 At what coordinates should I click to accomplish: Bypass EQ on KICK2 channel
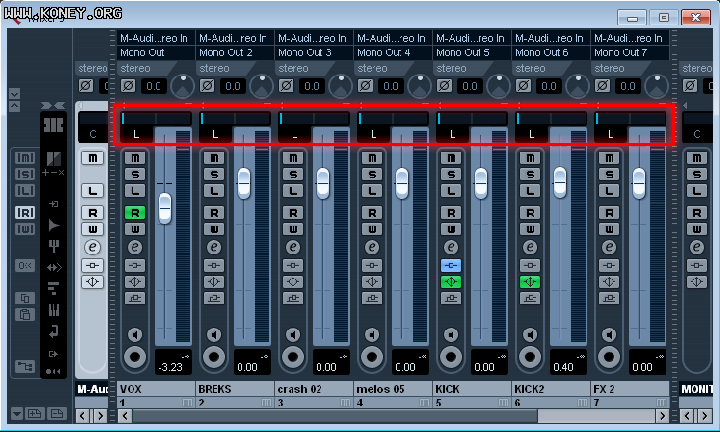point(530,282)
